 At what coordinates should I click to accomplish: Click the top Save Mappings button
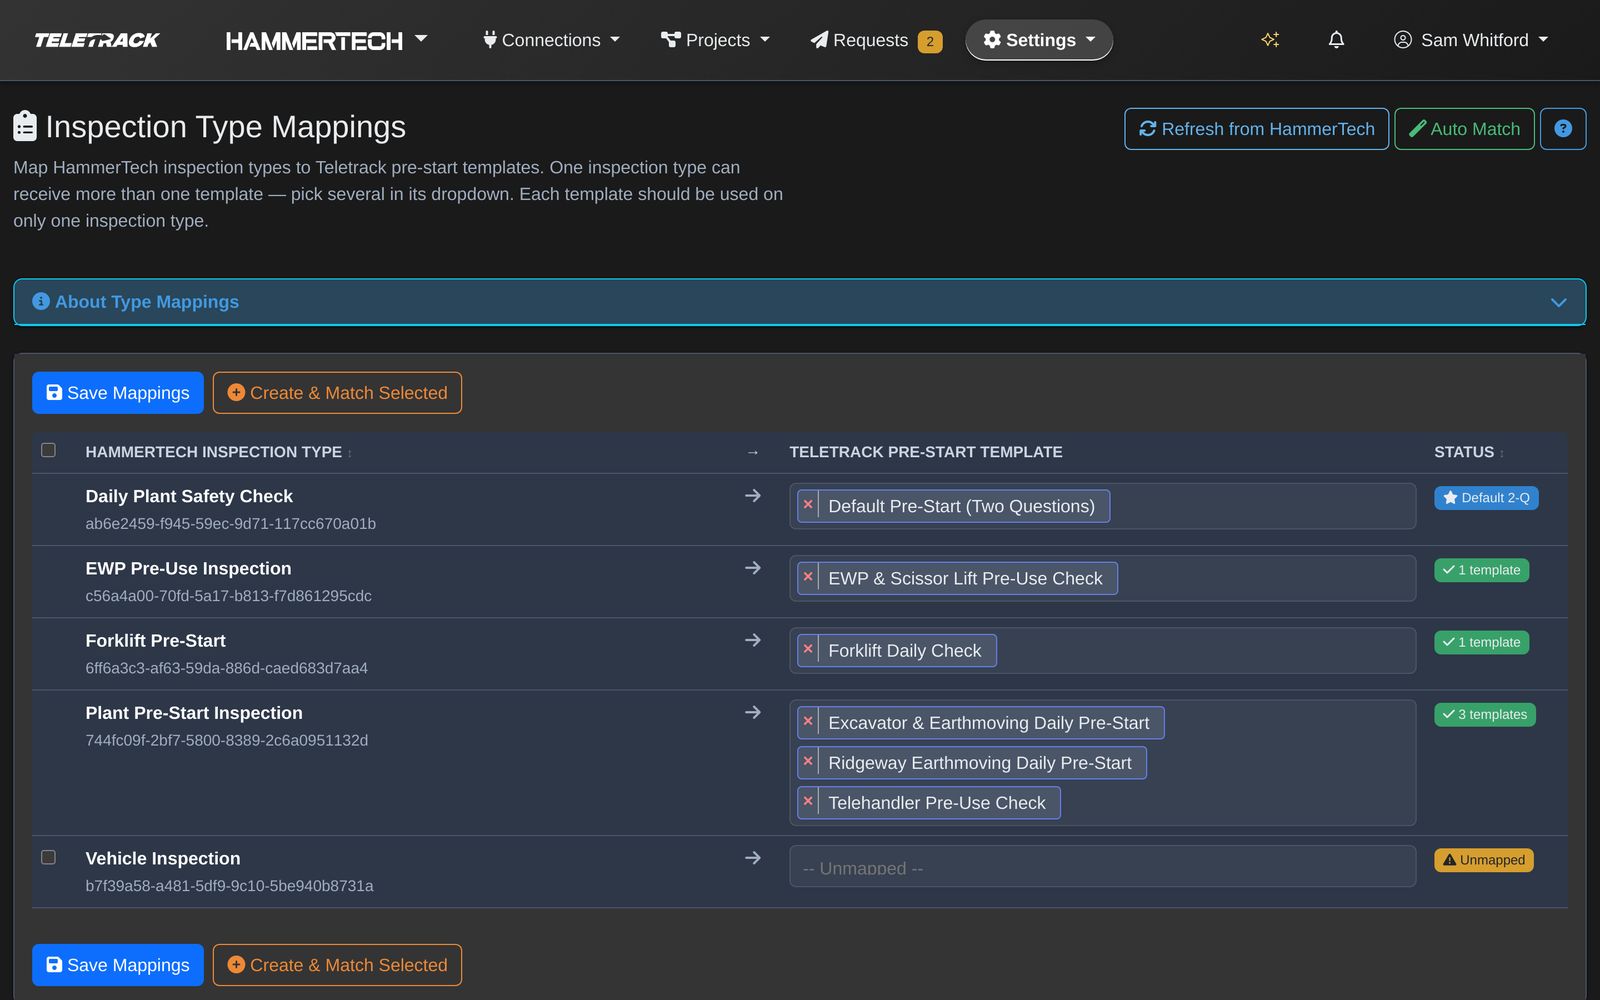point(118,393)
